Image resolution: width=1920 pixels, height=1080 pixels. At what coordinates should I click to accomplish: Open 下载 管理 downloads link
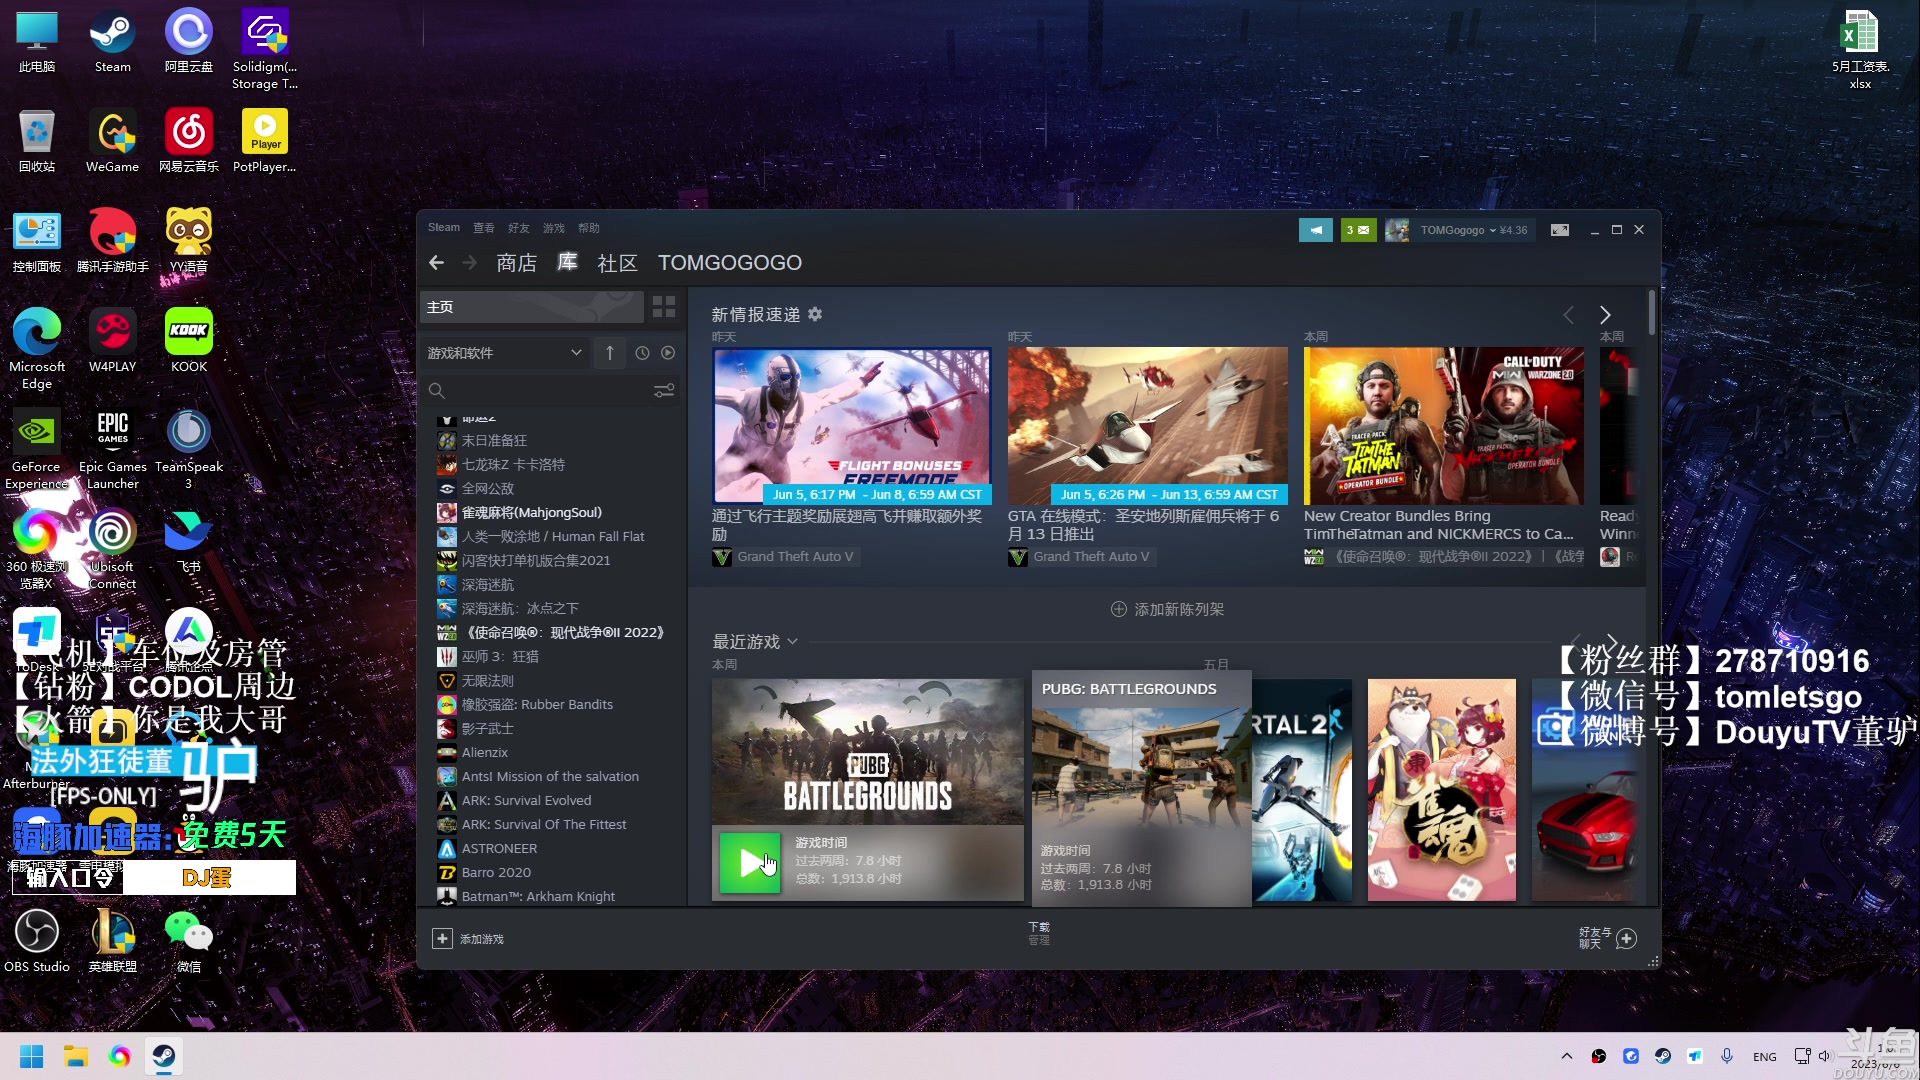1039,933
